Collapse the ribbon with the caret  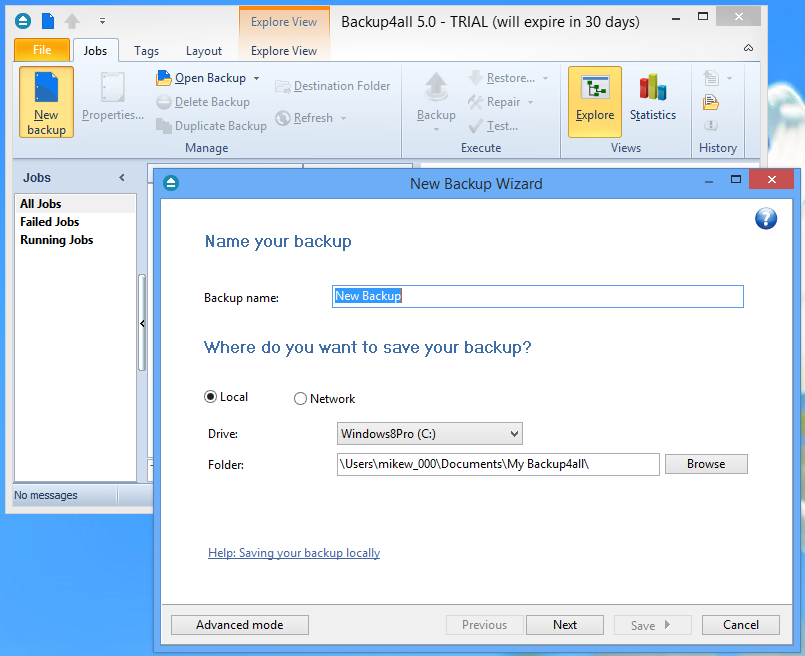(x=748, y=48)
